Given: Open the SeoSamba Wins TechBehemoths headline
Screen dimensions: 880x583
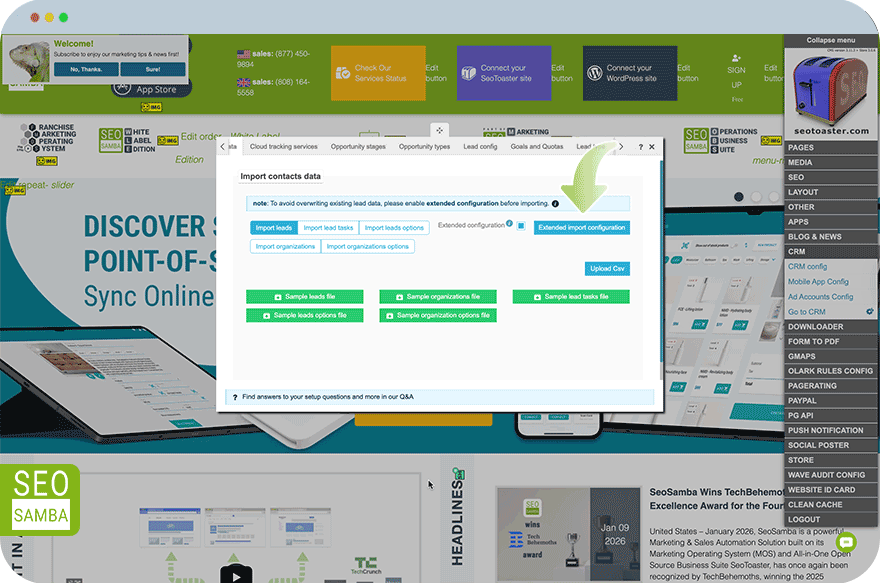Looking at the screenshot, I should [x=716, y=499].
